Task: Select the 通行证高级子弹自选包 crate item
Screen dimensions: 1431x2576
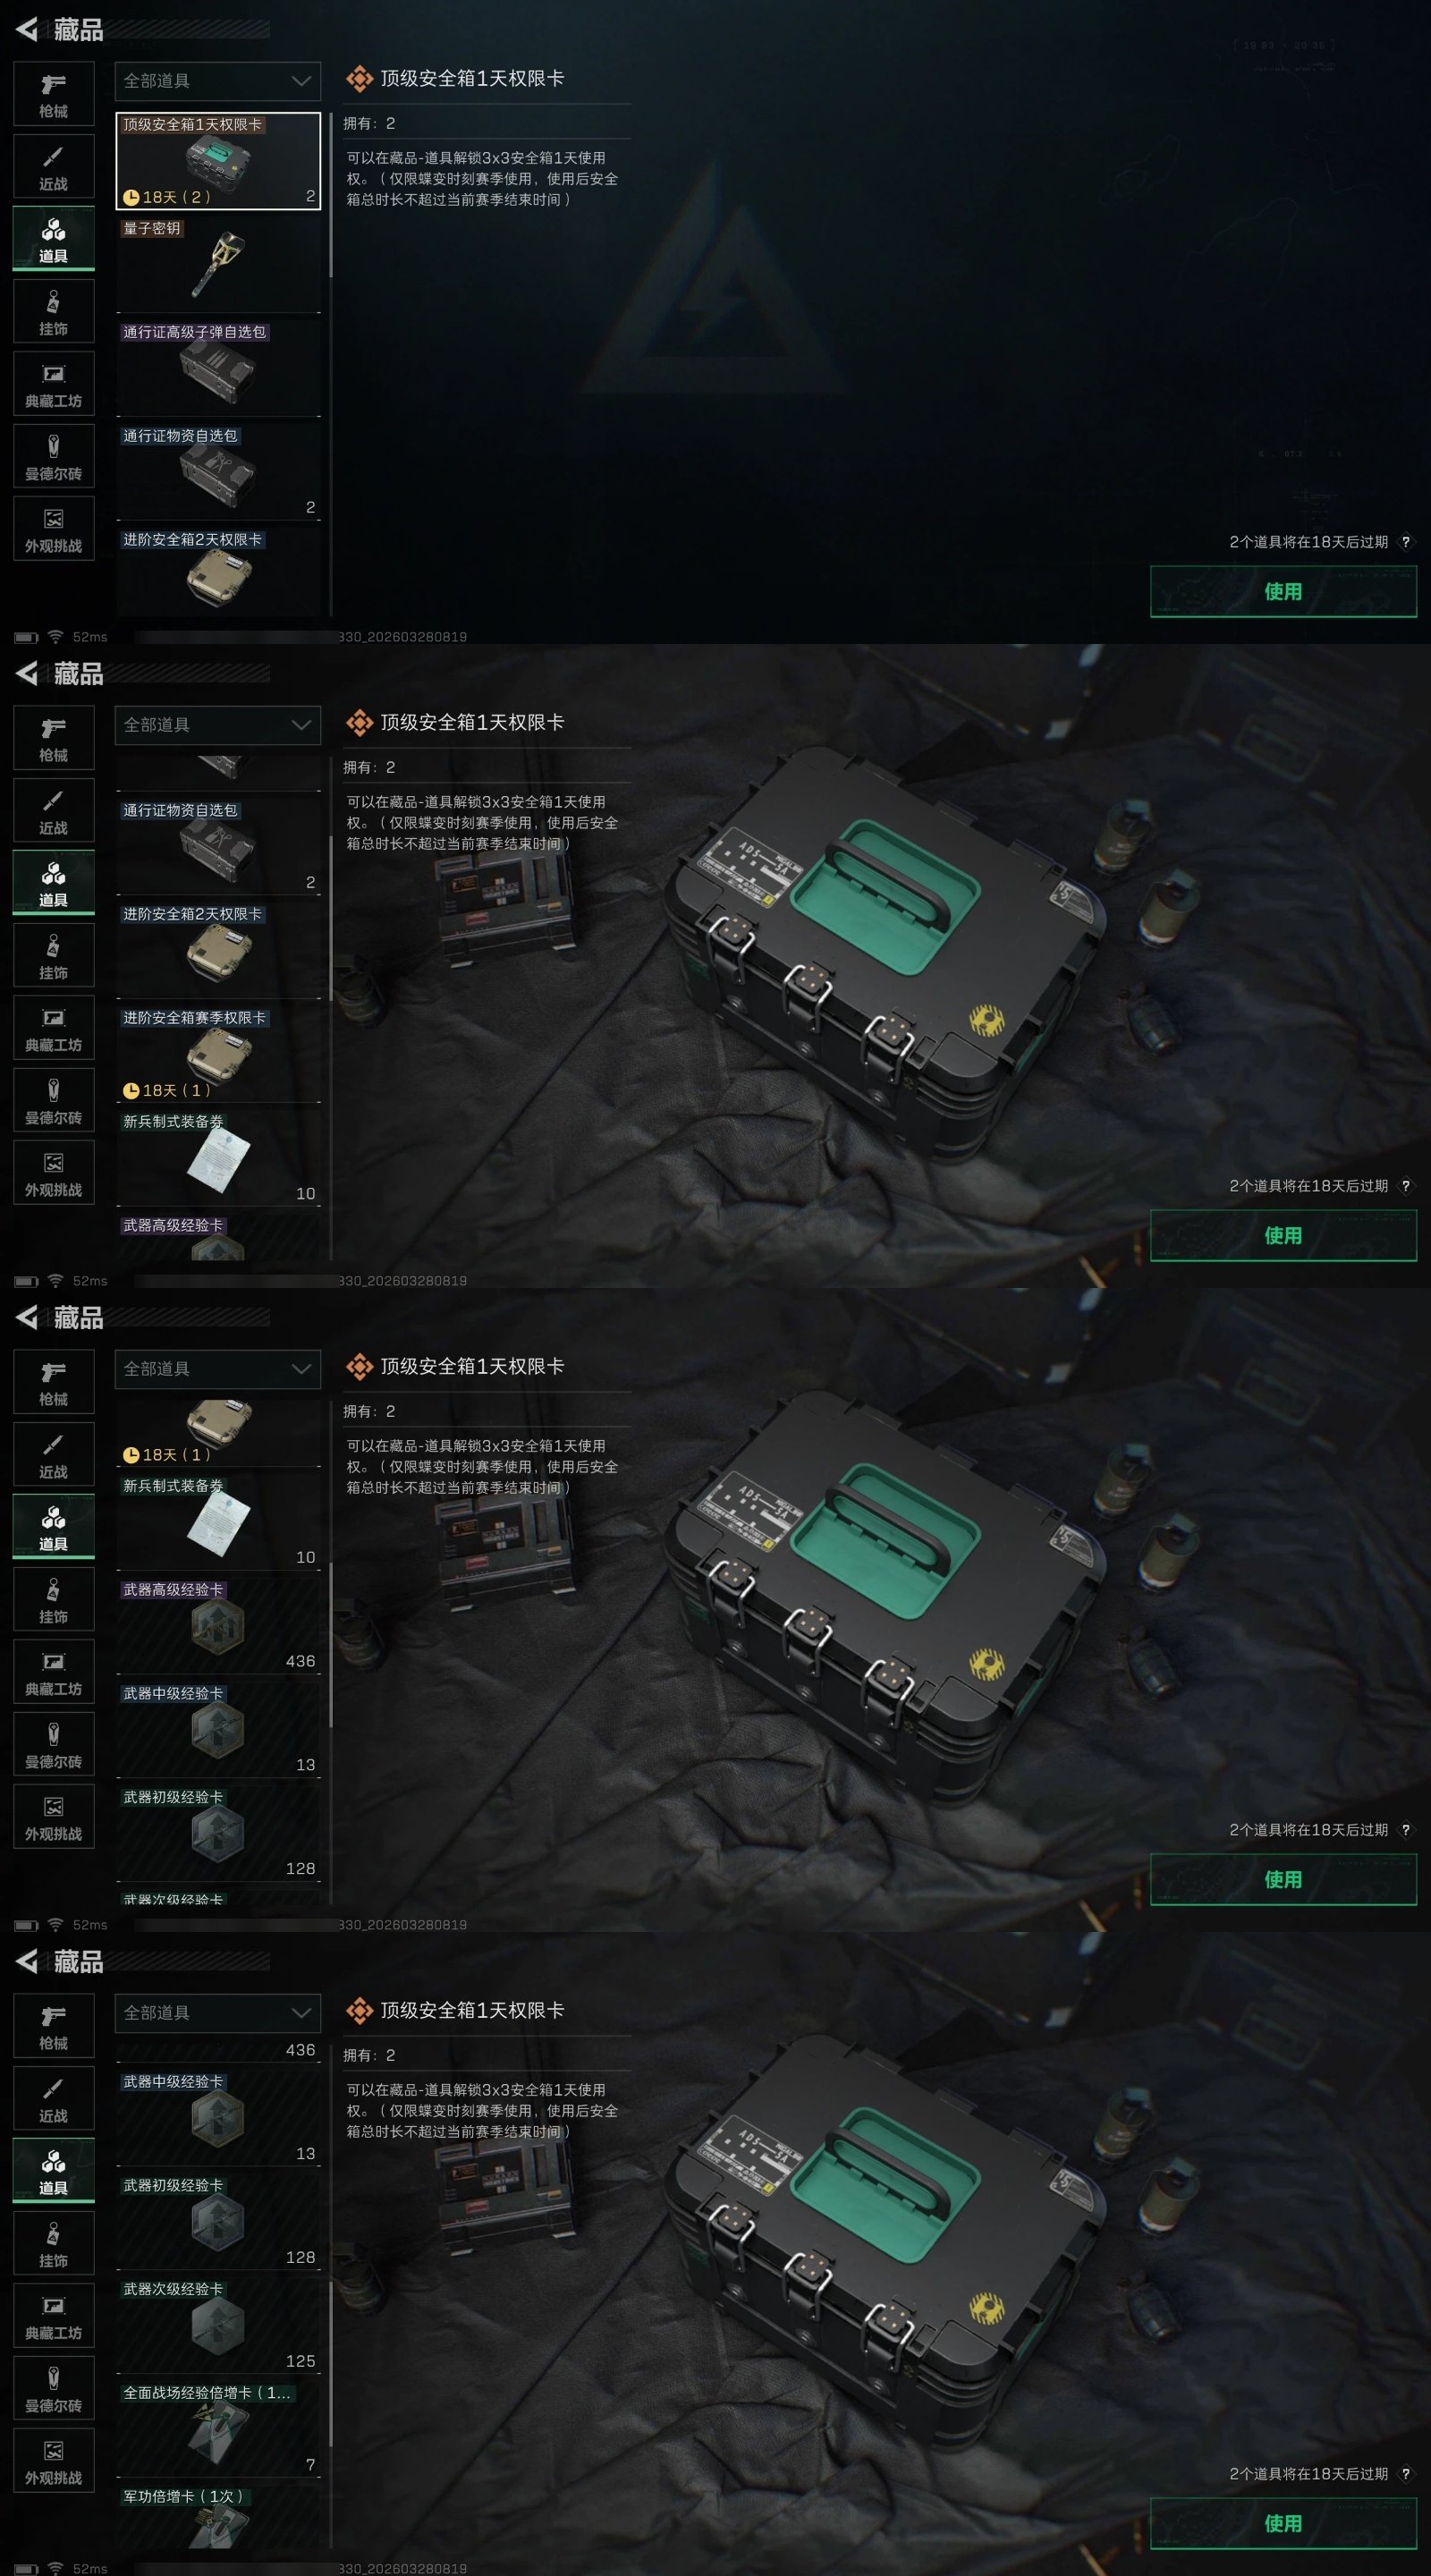Action: 218,368
